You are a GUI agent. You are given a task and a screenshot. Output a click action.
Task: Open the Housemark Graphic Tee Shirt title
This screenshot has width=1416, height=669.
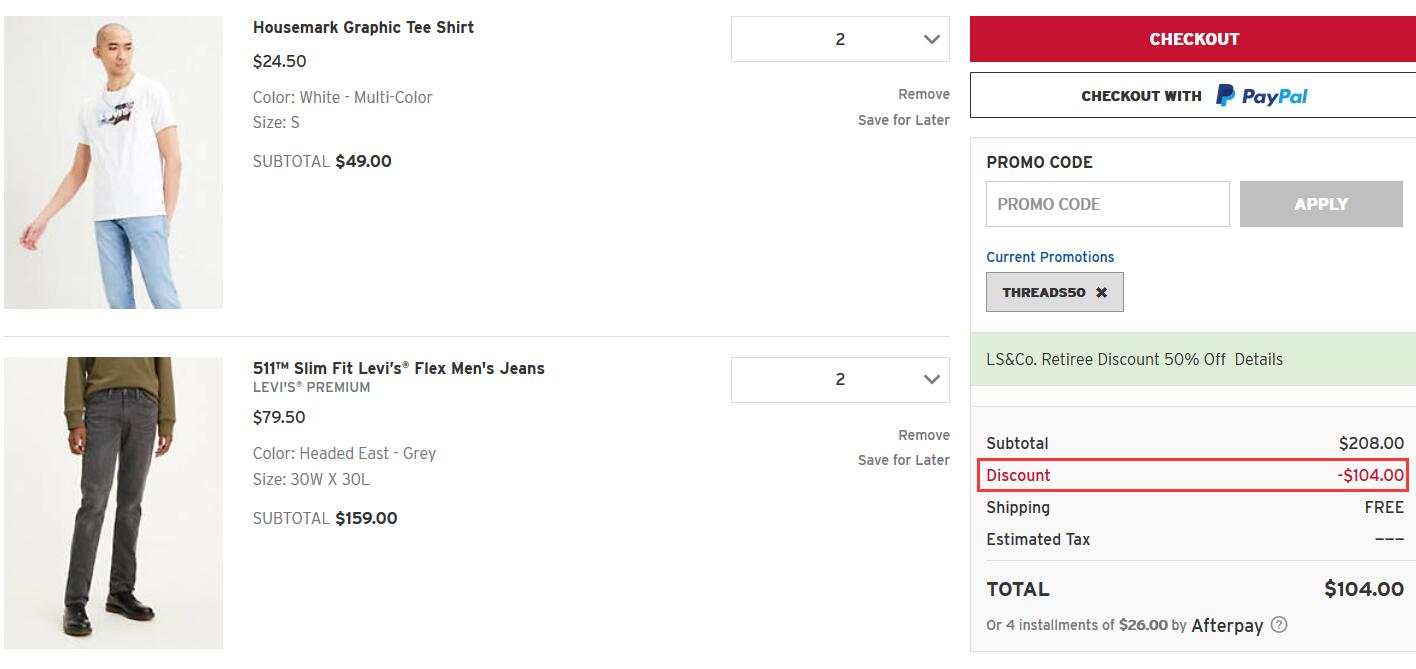point(363,27)
